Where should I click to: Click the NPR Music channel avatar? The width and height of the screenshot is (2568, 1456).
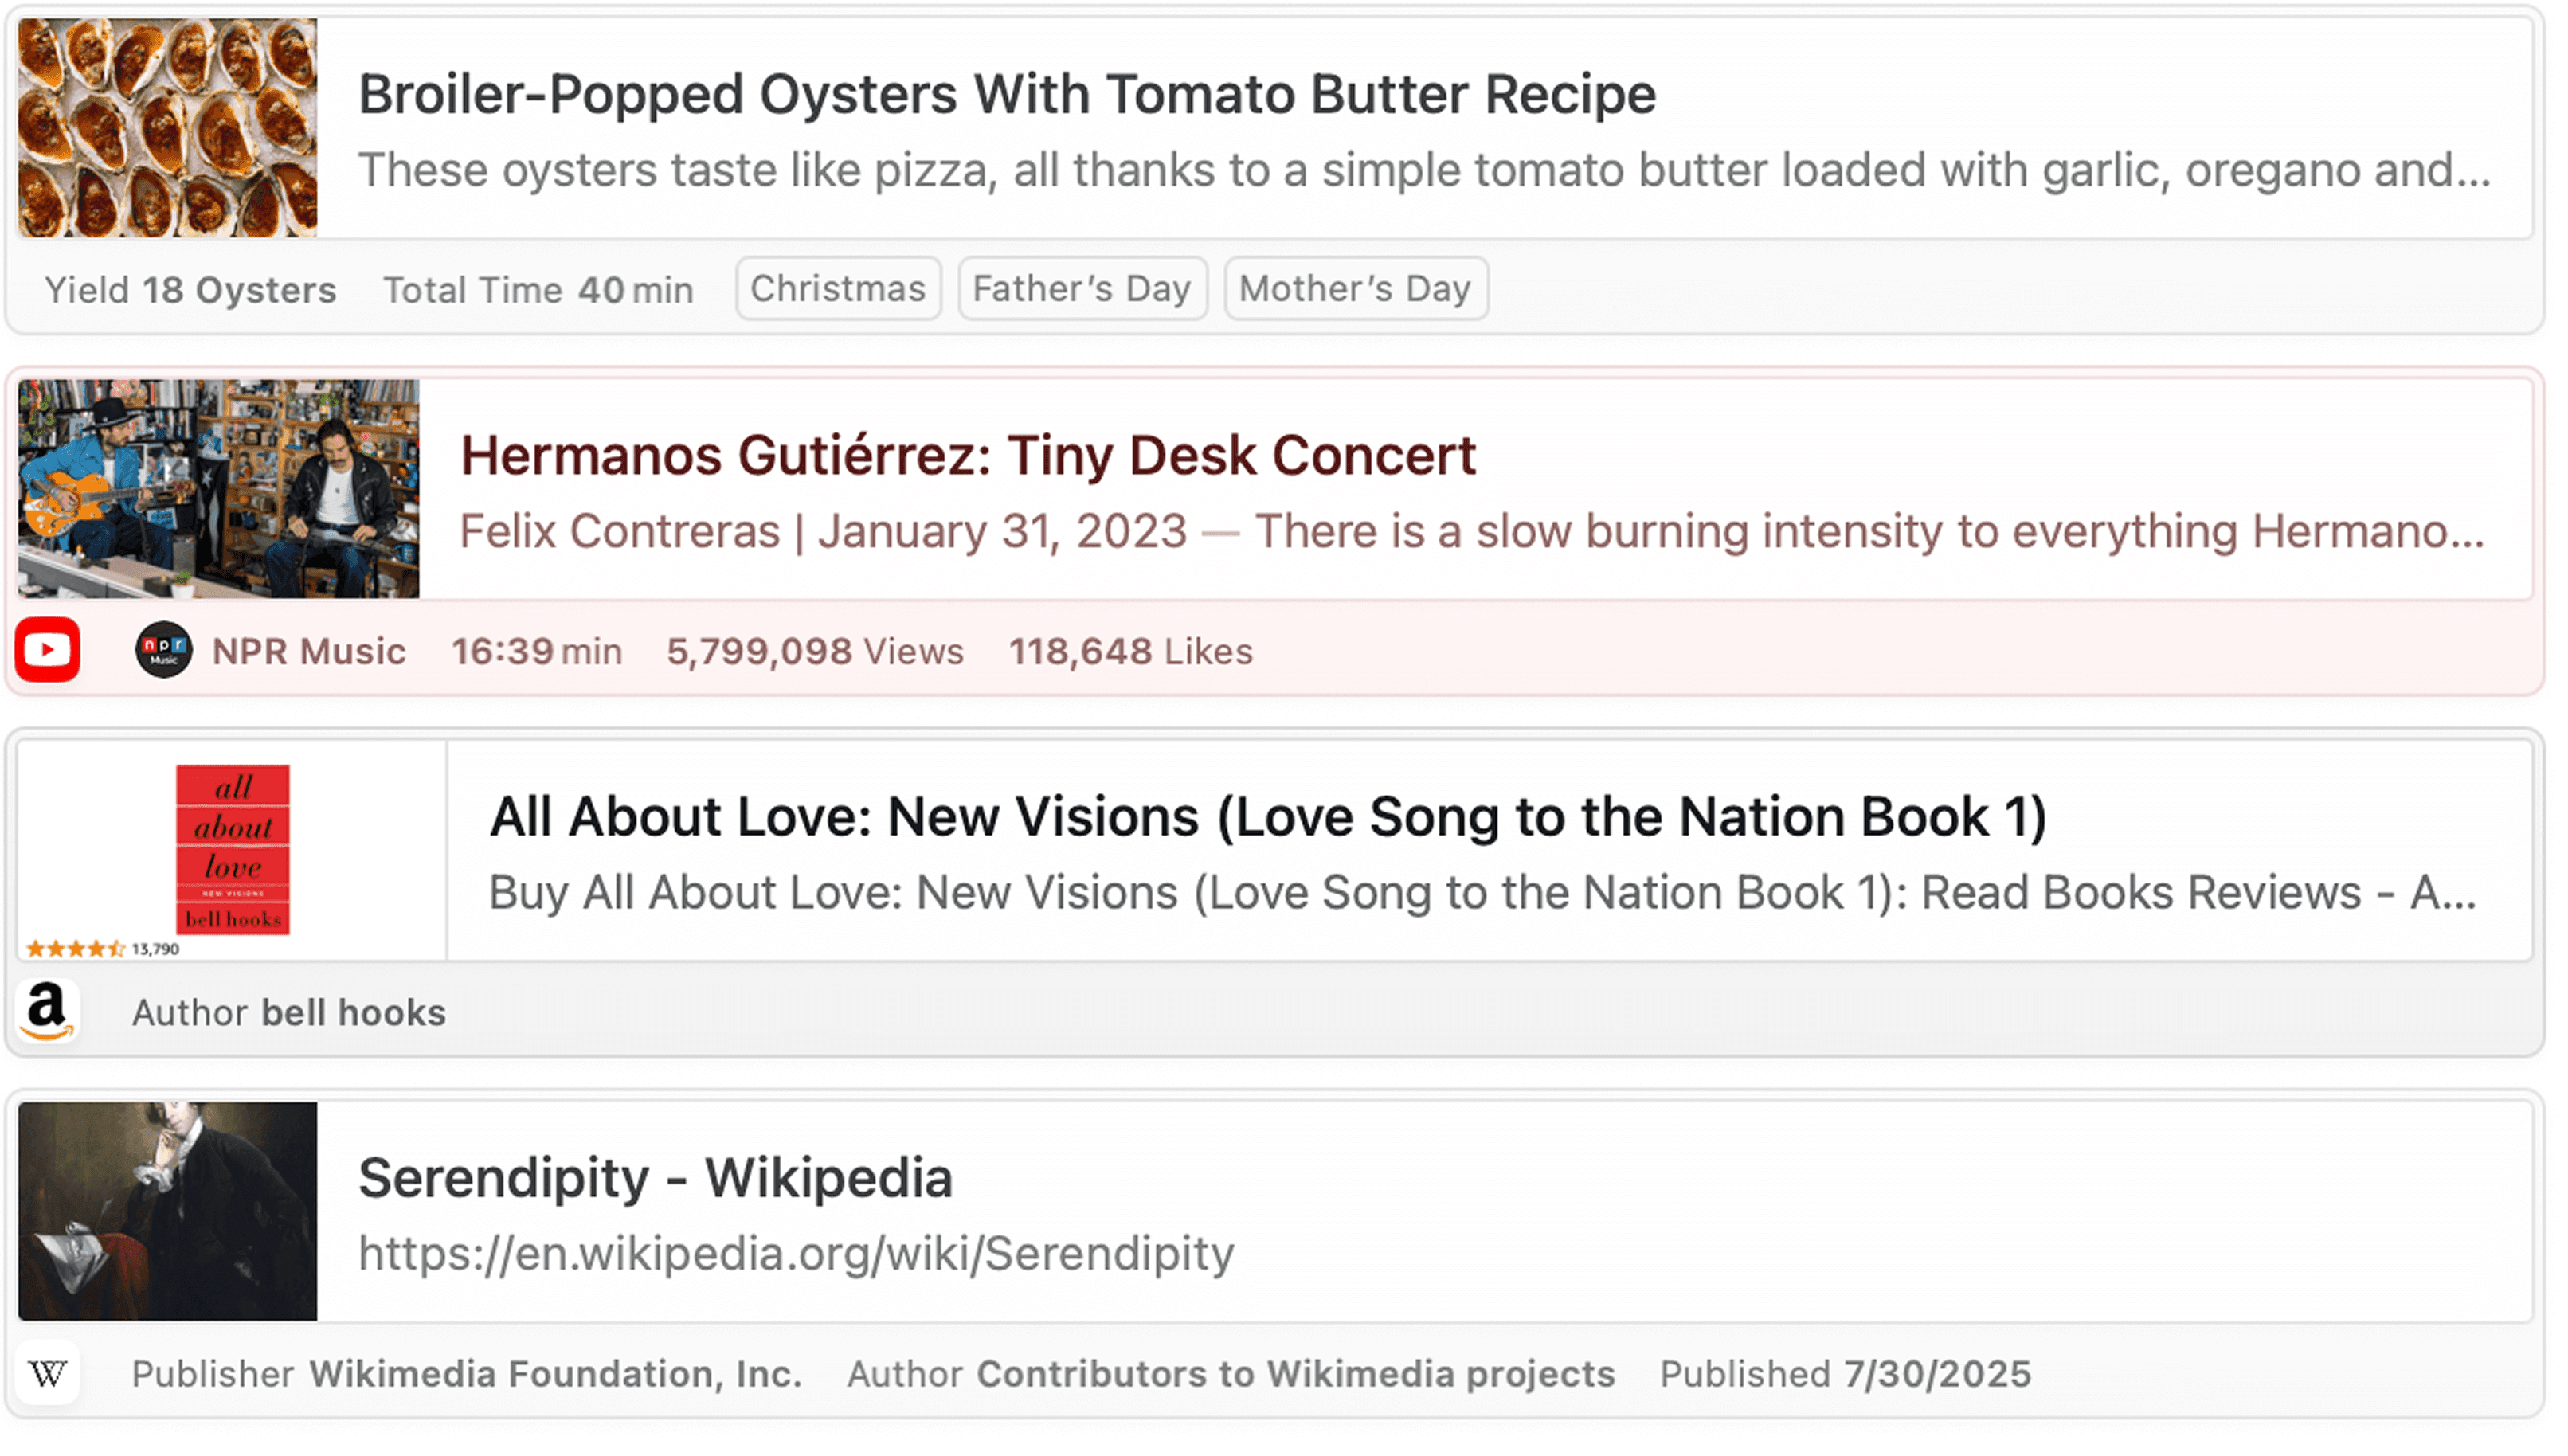click(x=163, y=650)
